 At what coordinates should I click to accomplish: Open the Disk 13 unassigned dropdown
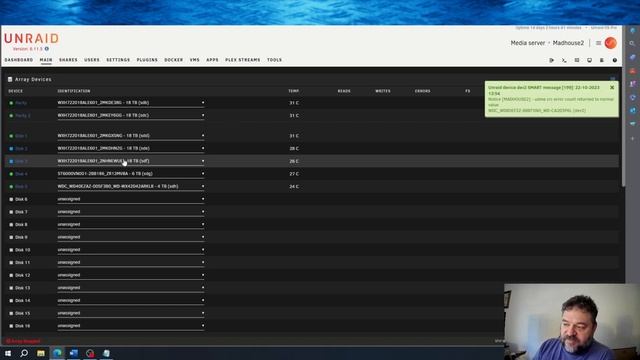click(x=131, y=288)
